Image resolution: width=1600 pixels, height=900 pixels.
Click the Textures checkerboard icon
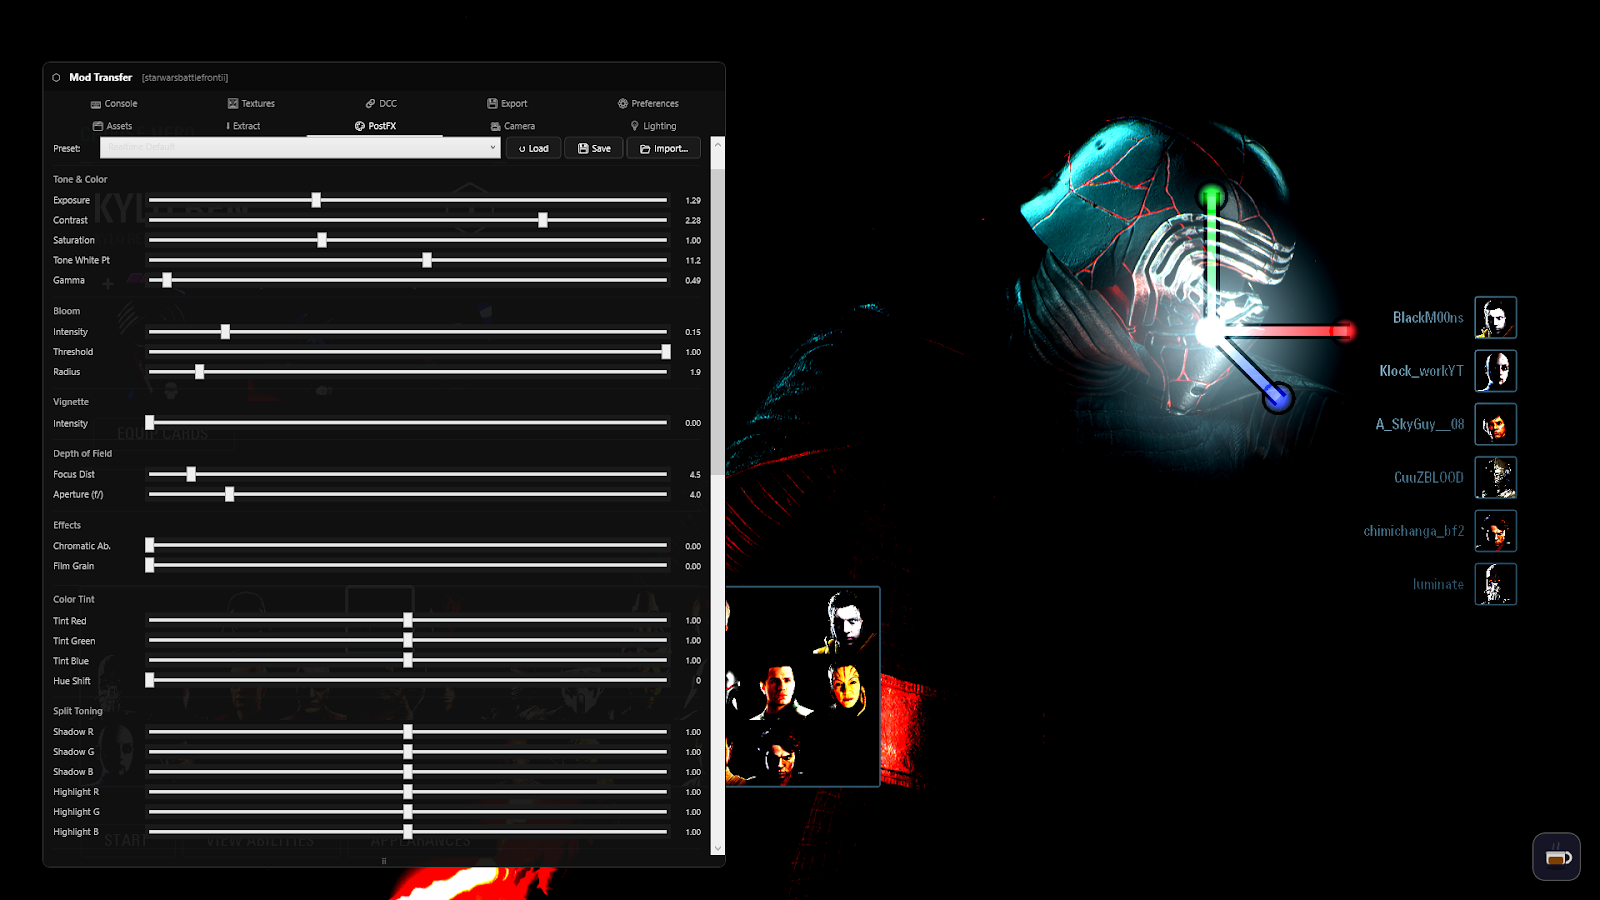point(231,103)
